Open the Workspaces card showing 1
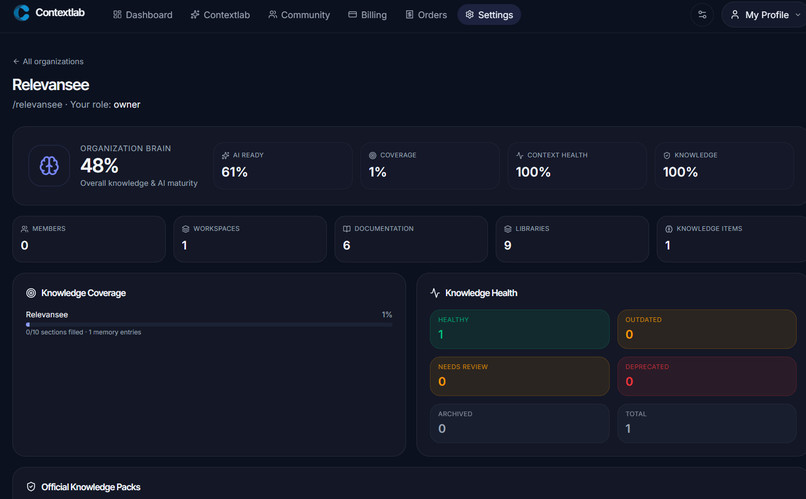The image size is (806, 499). coord(250,239)
